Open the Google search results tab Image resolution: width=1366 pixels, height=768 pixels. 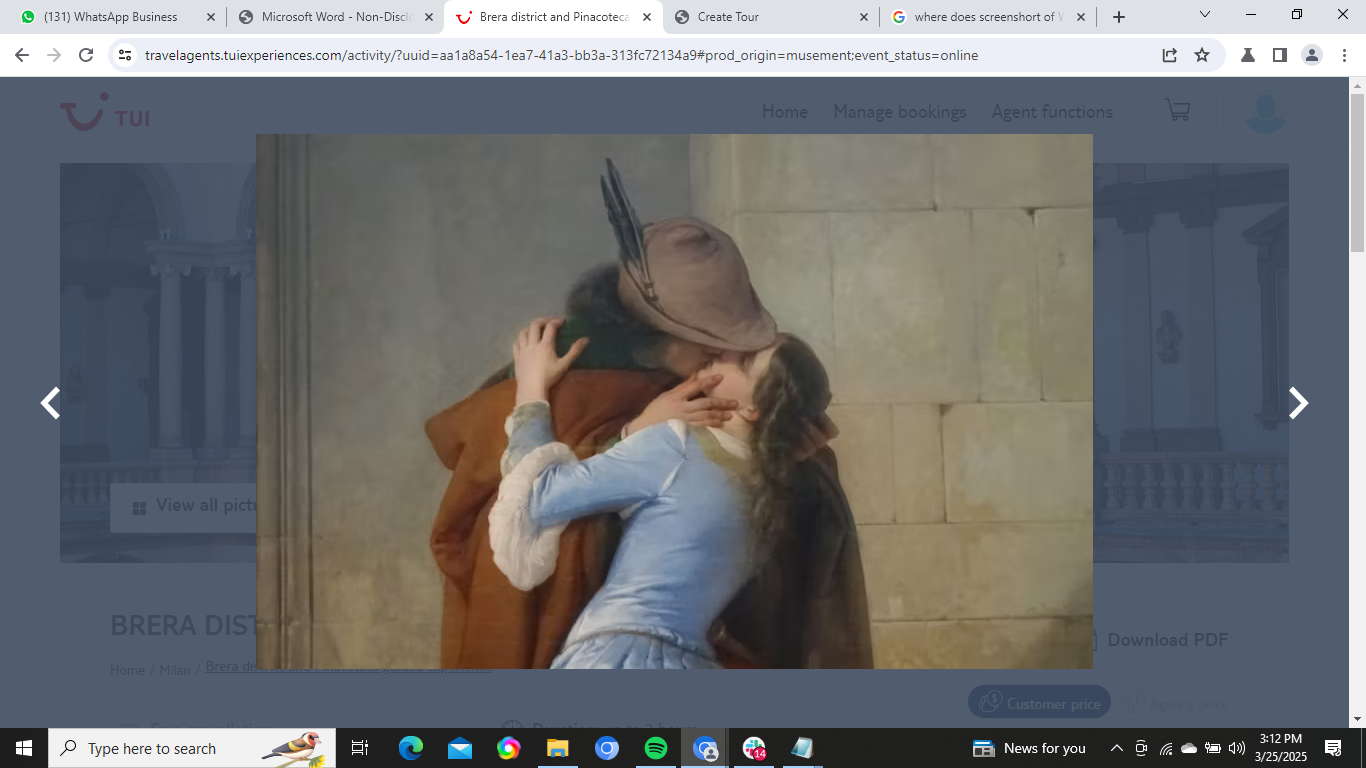[988, 17]
